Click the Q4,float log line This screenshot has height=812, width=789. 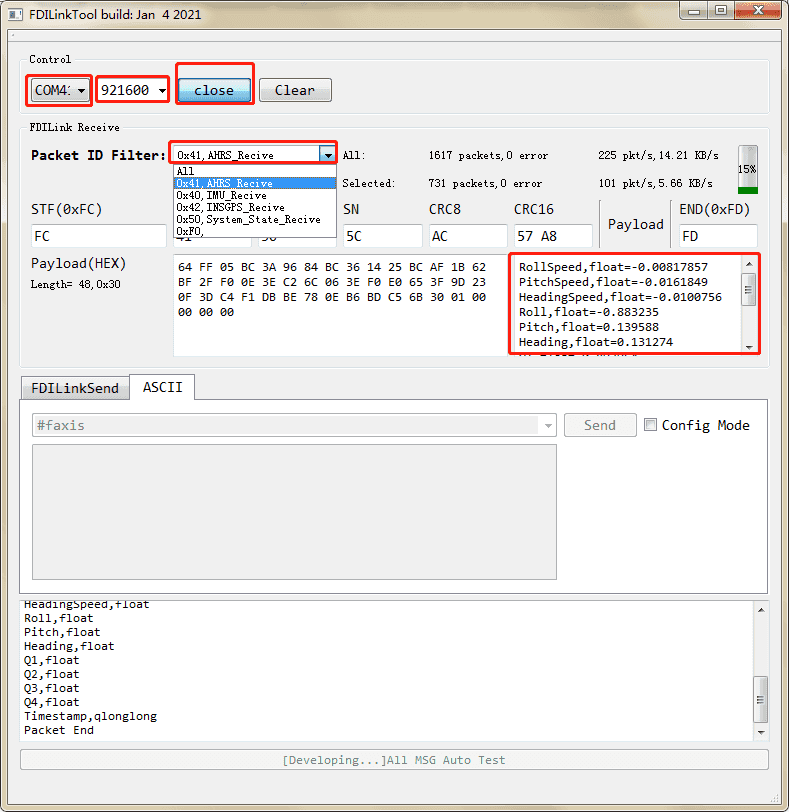pos(52,702)
